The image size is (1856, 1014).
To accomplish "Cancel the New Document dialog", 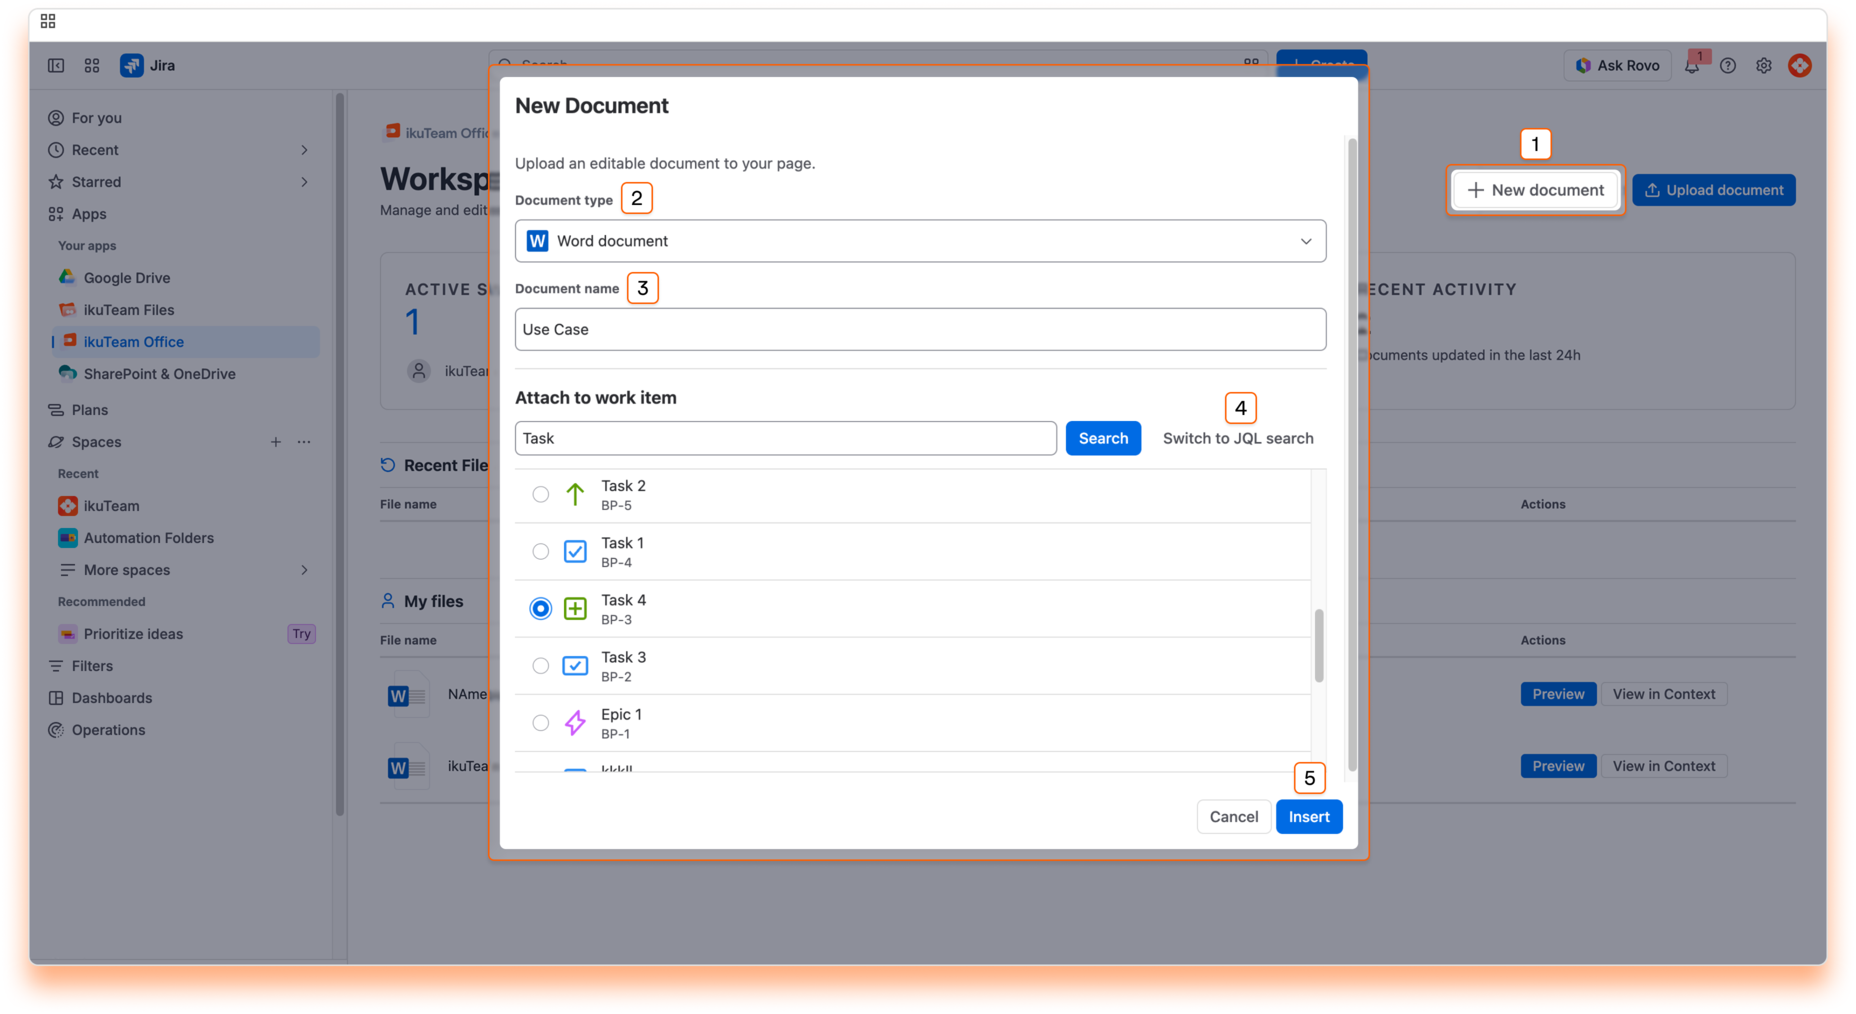I will (1233, 816).
